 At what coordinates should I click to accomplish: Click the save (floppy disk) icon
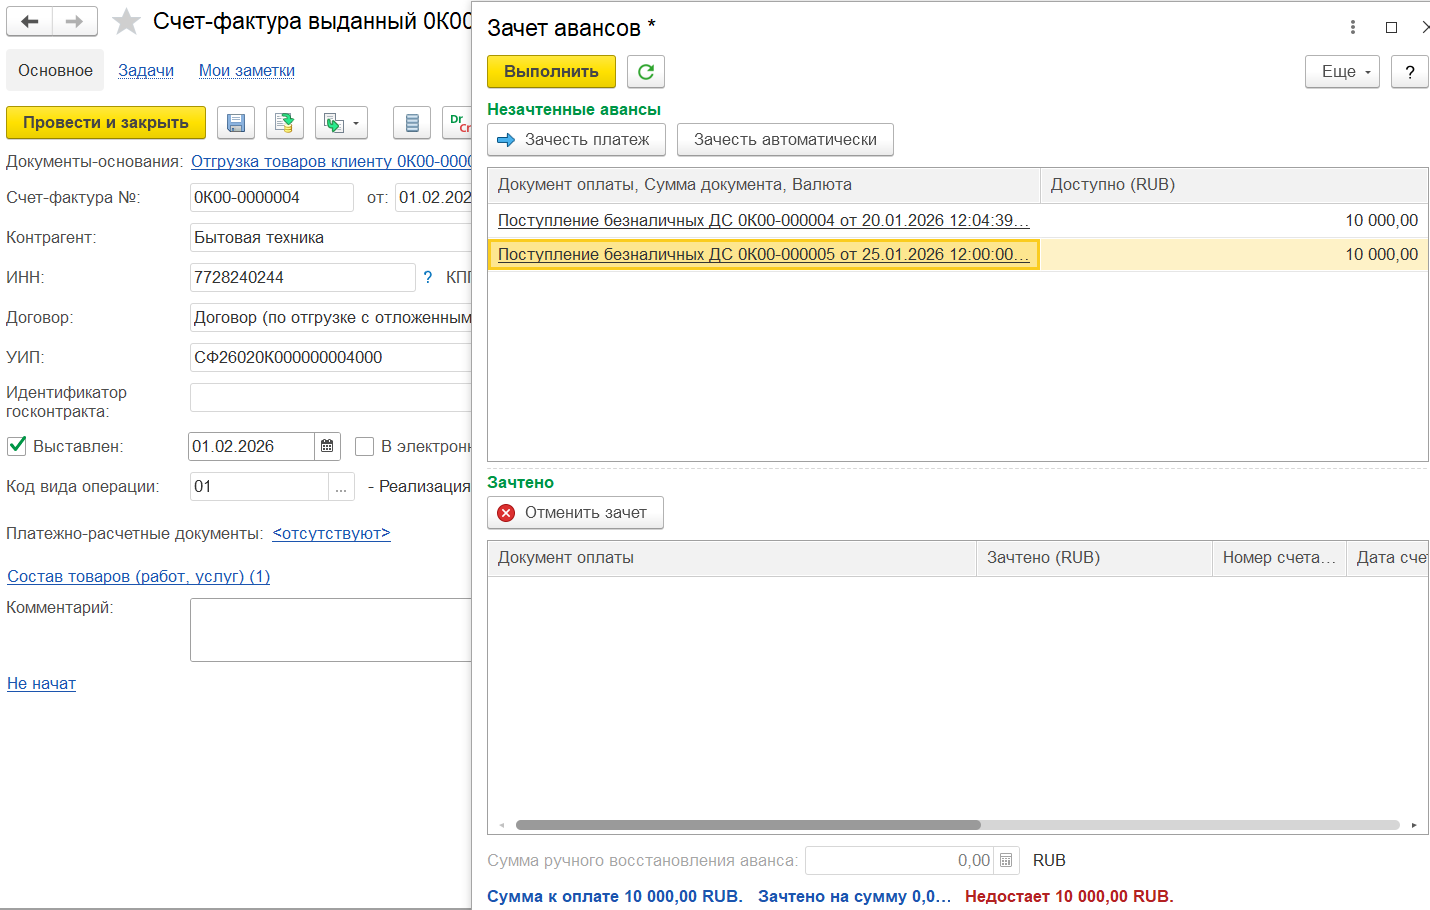(236, 123)
